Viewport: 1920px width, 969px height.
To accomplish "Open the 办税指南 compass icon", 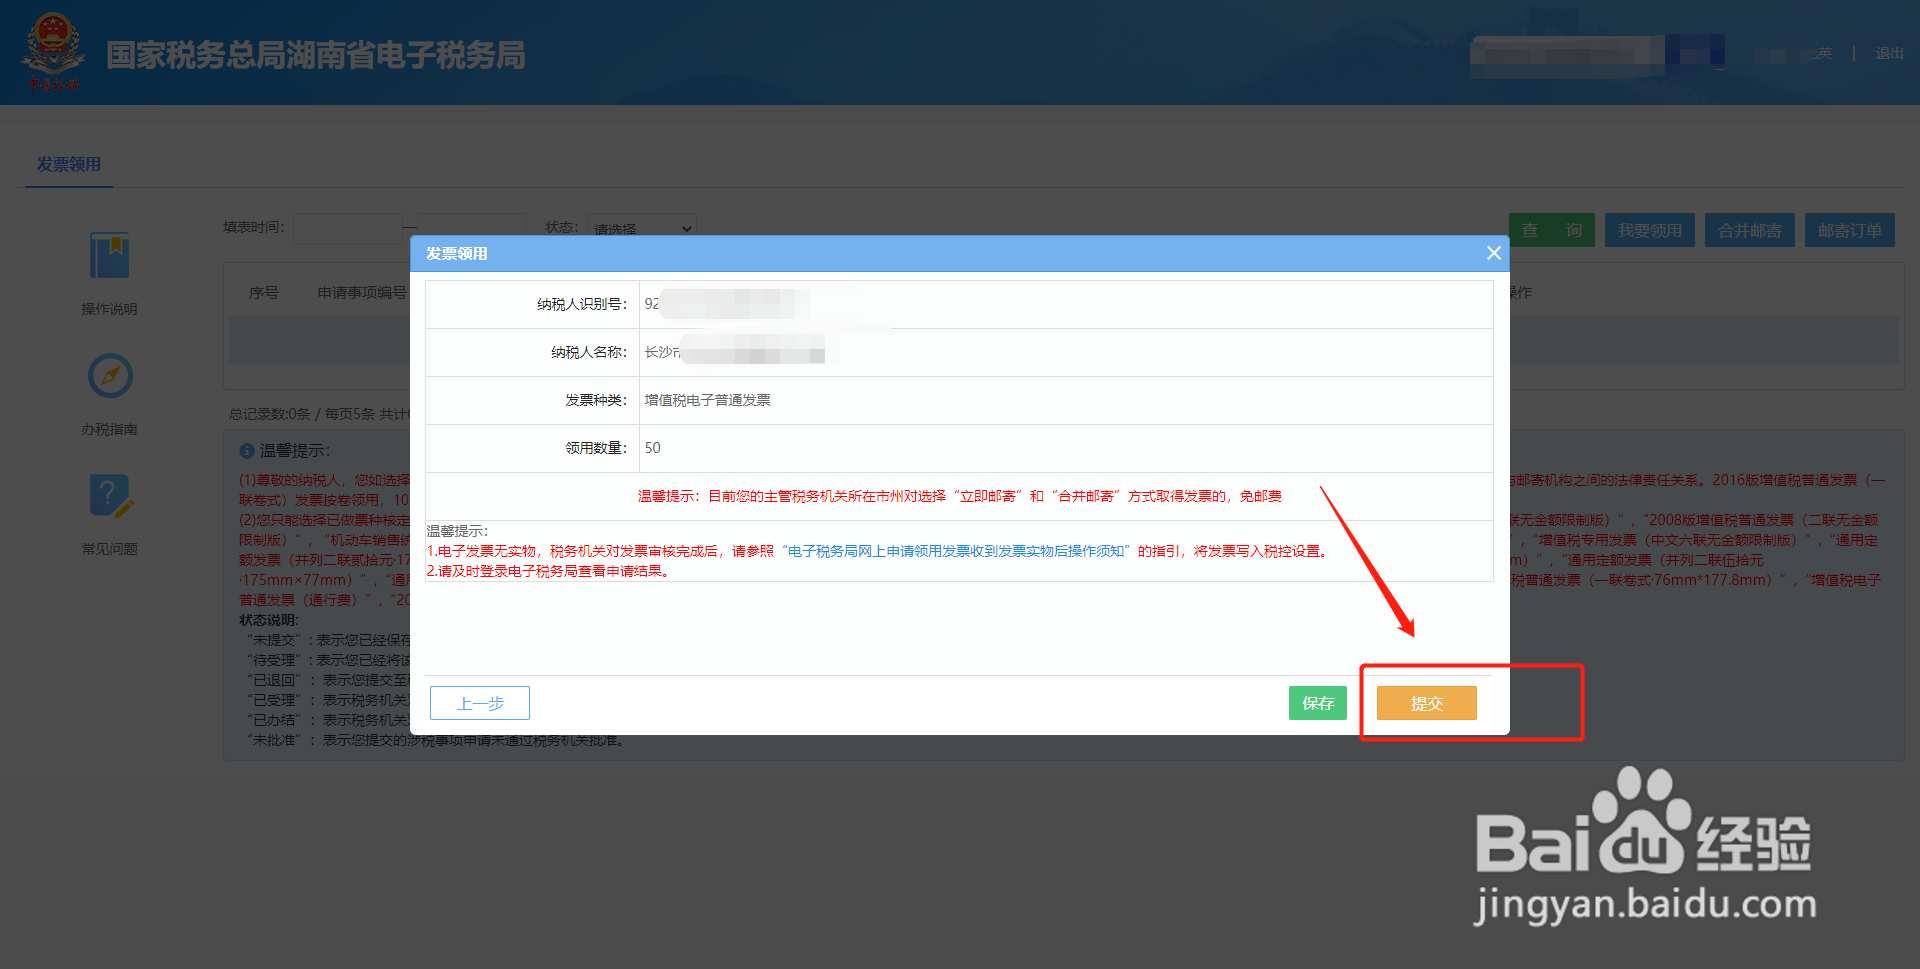I will pyautogui.click(x=110, y=376).
